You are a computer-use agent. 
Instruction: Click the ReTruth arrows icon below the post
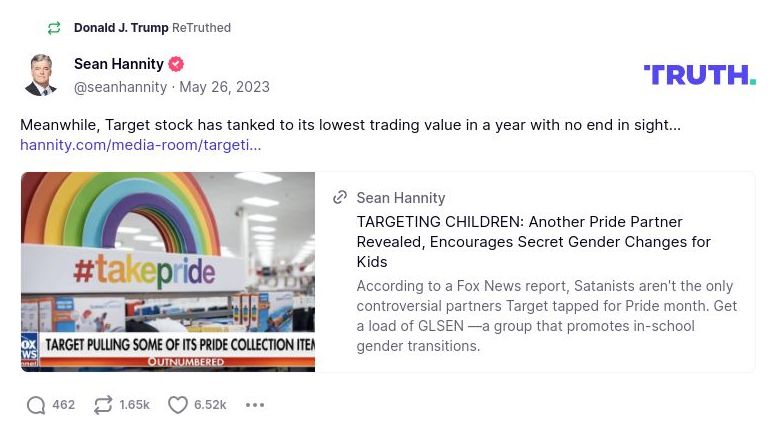pyautogui.click(x=102, y=405)
